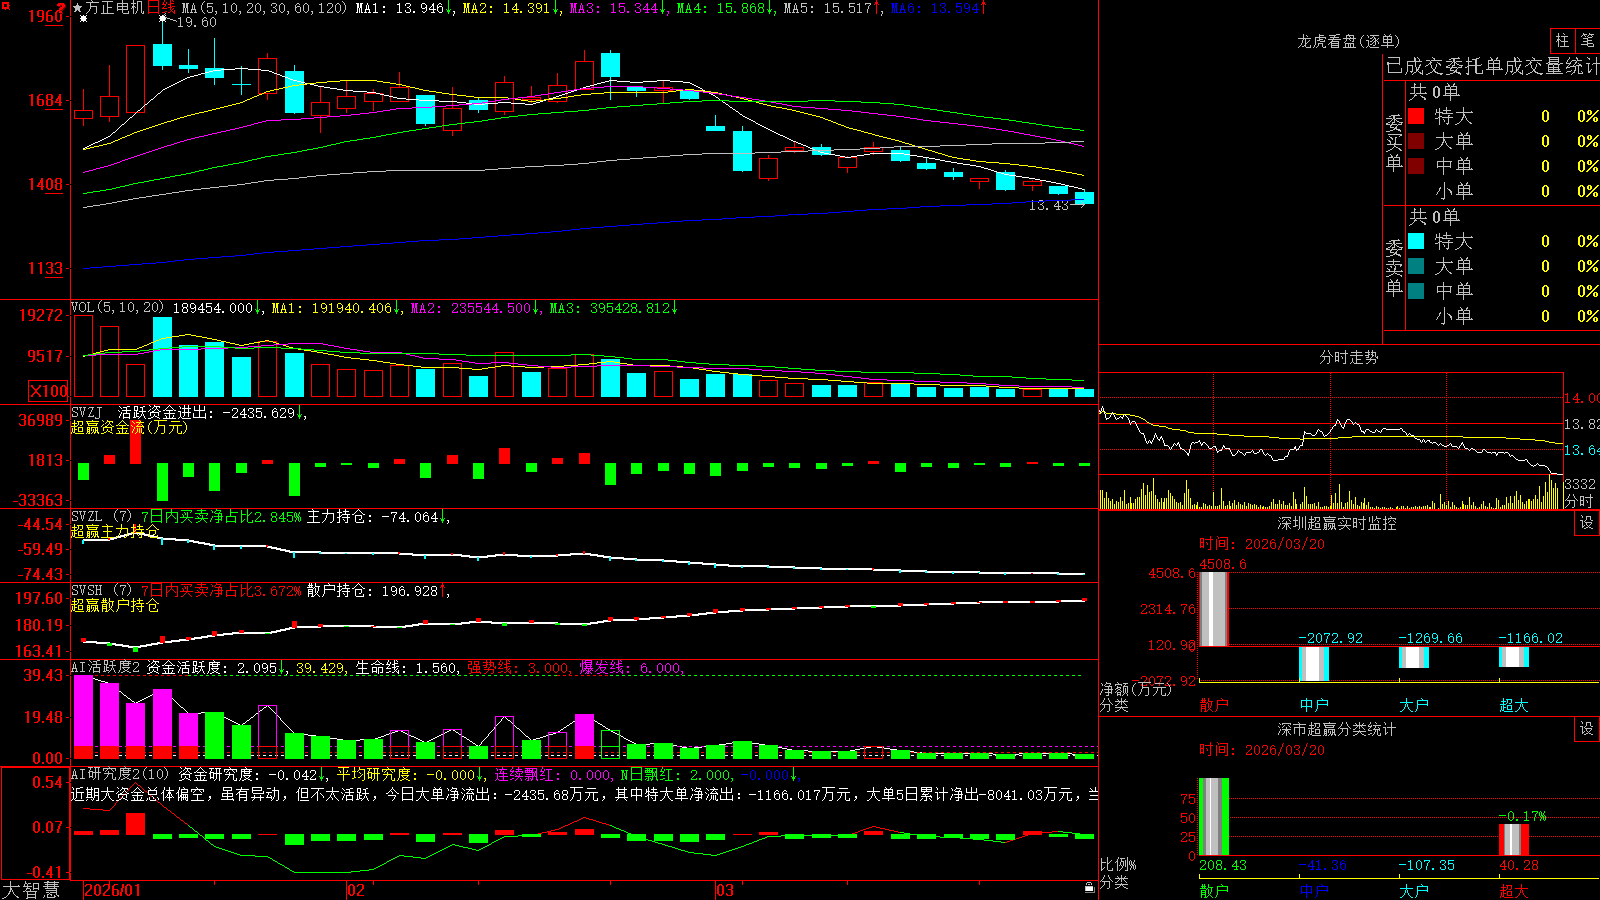Click the 2026/01 timeline marker
The height and width of the screenshot is (900, 1600).
113,890
